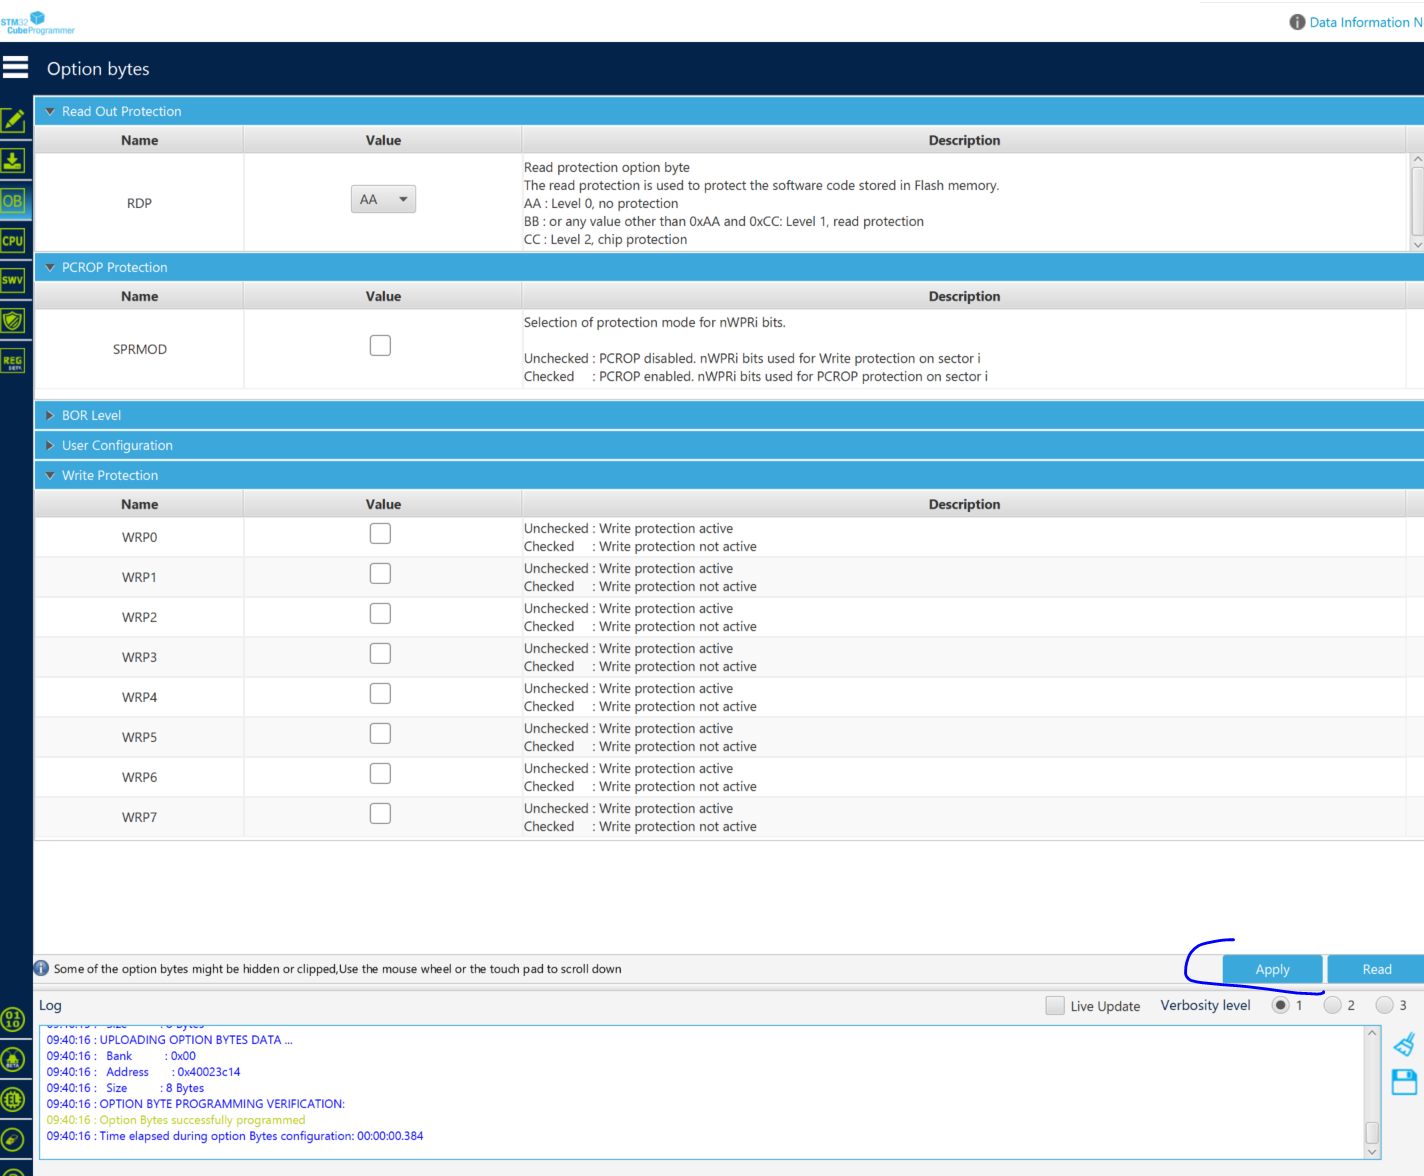This screenshot has height=1176, width=1424.
Task: Click the Read button
Action: (x=1376, y=969)
